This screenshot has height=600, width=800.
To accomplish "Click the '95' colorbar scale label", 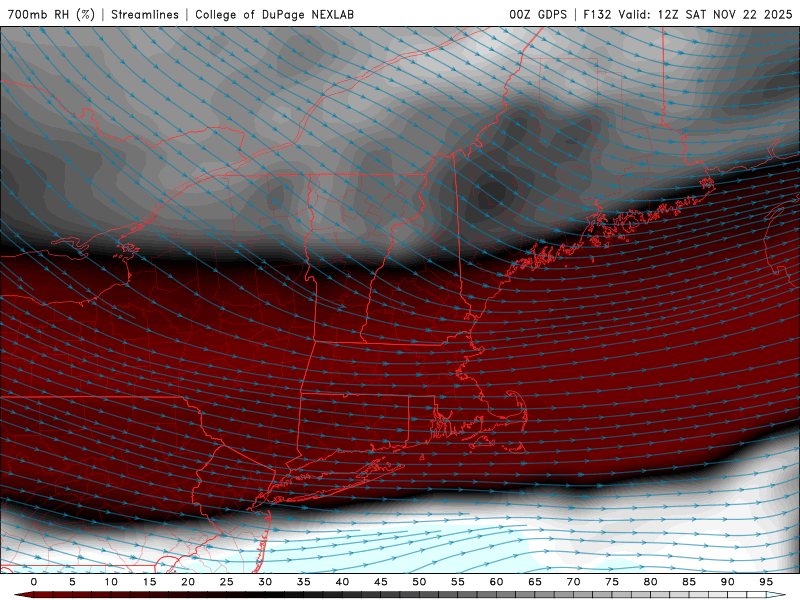I will point(766,582).
